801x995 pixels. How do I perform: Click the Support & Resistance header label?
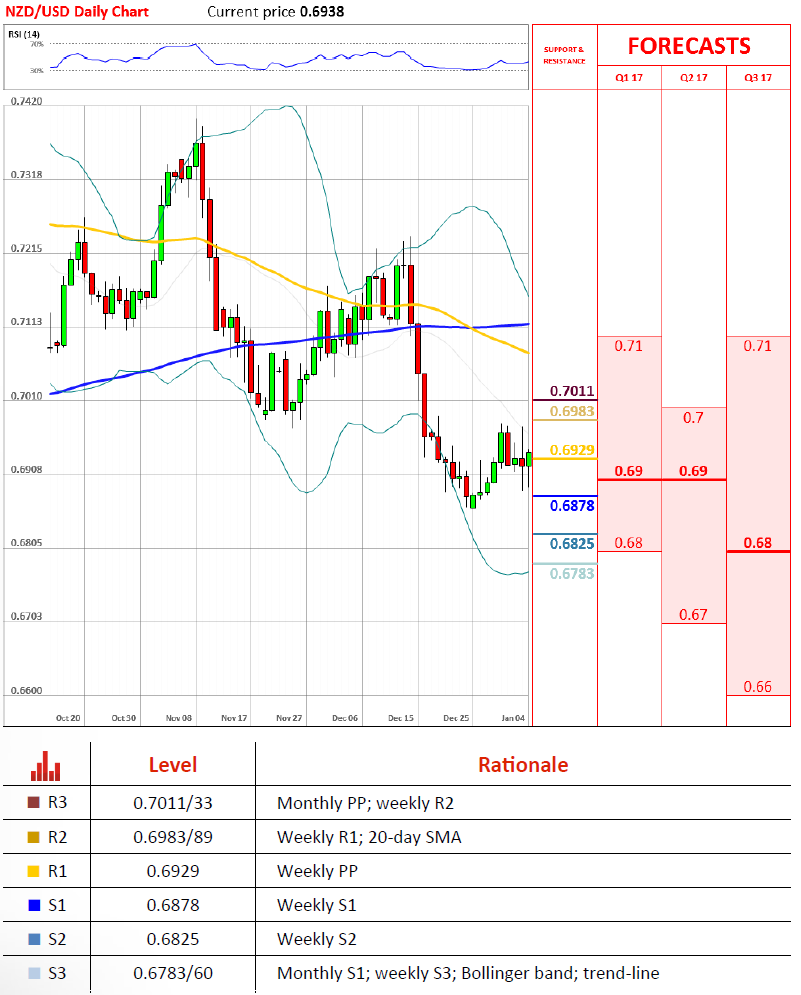point(564,55)
